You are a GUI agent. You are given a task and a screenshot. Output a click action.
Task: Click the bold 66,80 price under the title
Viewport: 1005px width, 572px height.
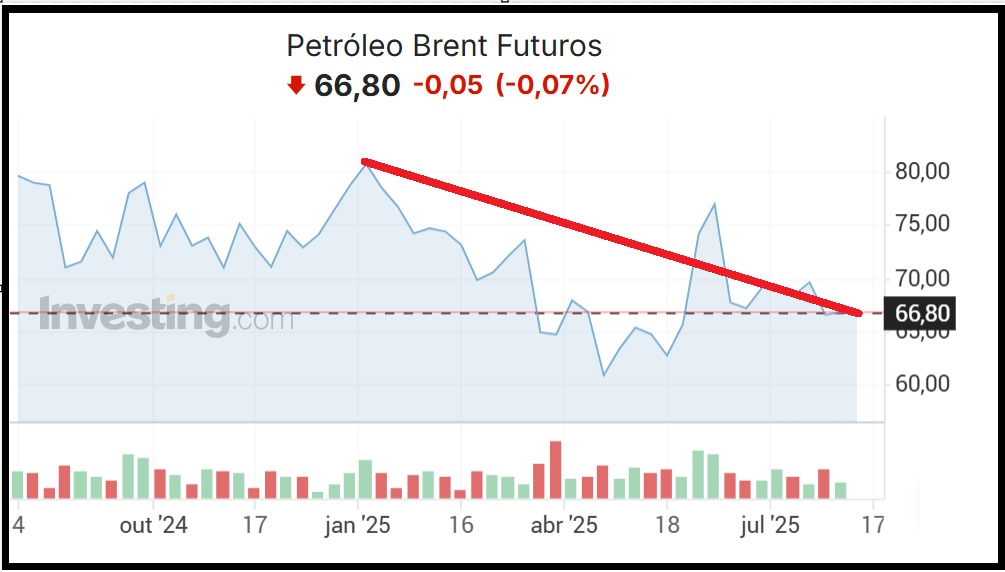(357, 86)
